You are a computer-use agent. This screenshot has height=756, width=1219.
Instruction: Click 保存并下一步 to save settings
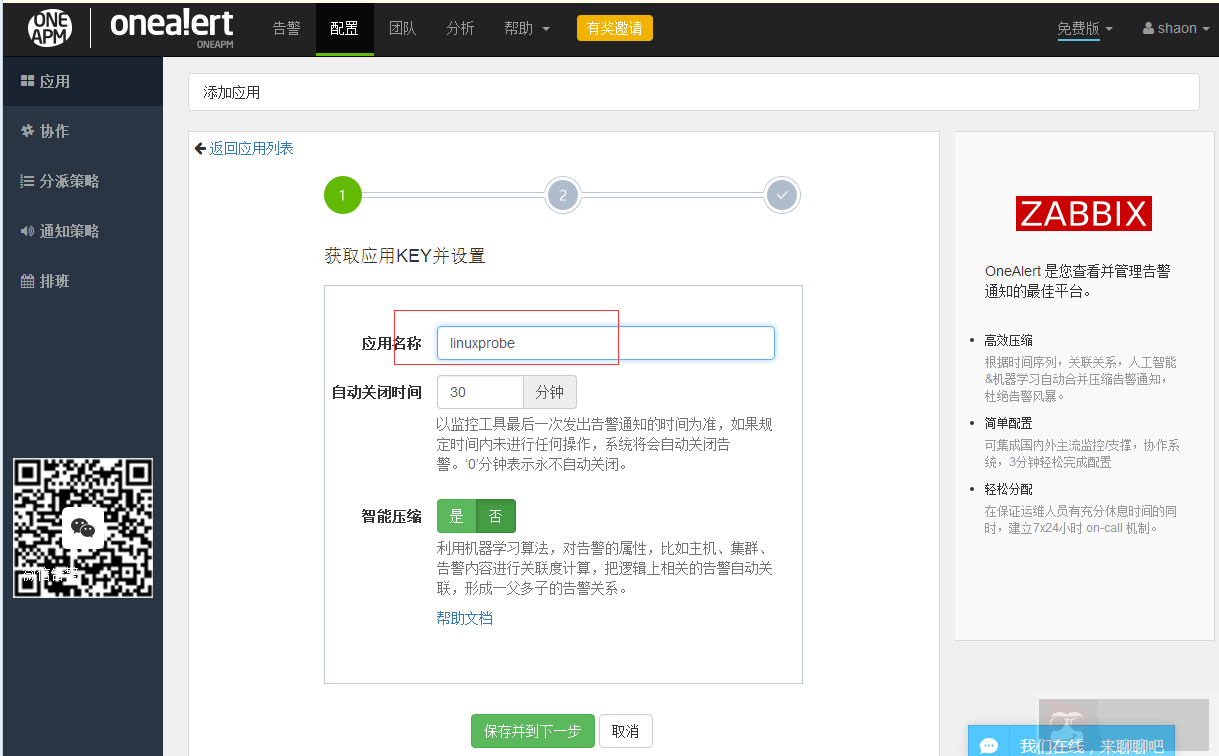pos(532,731)
